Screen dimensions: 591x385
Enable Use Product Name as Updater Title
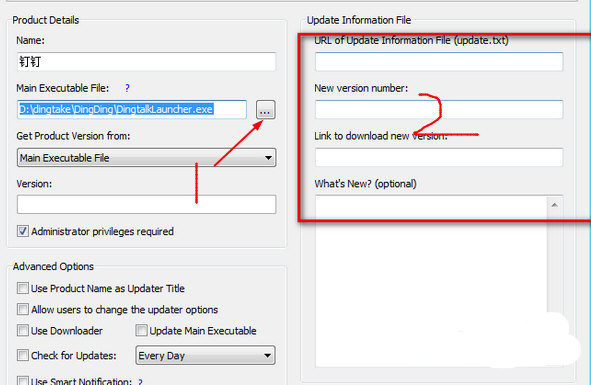pyautogui.click(x=23, y=288)
